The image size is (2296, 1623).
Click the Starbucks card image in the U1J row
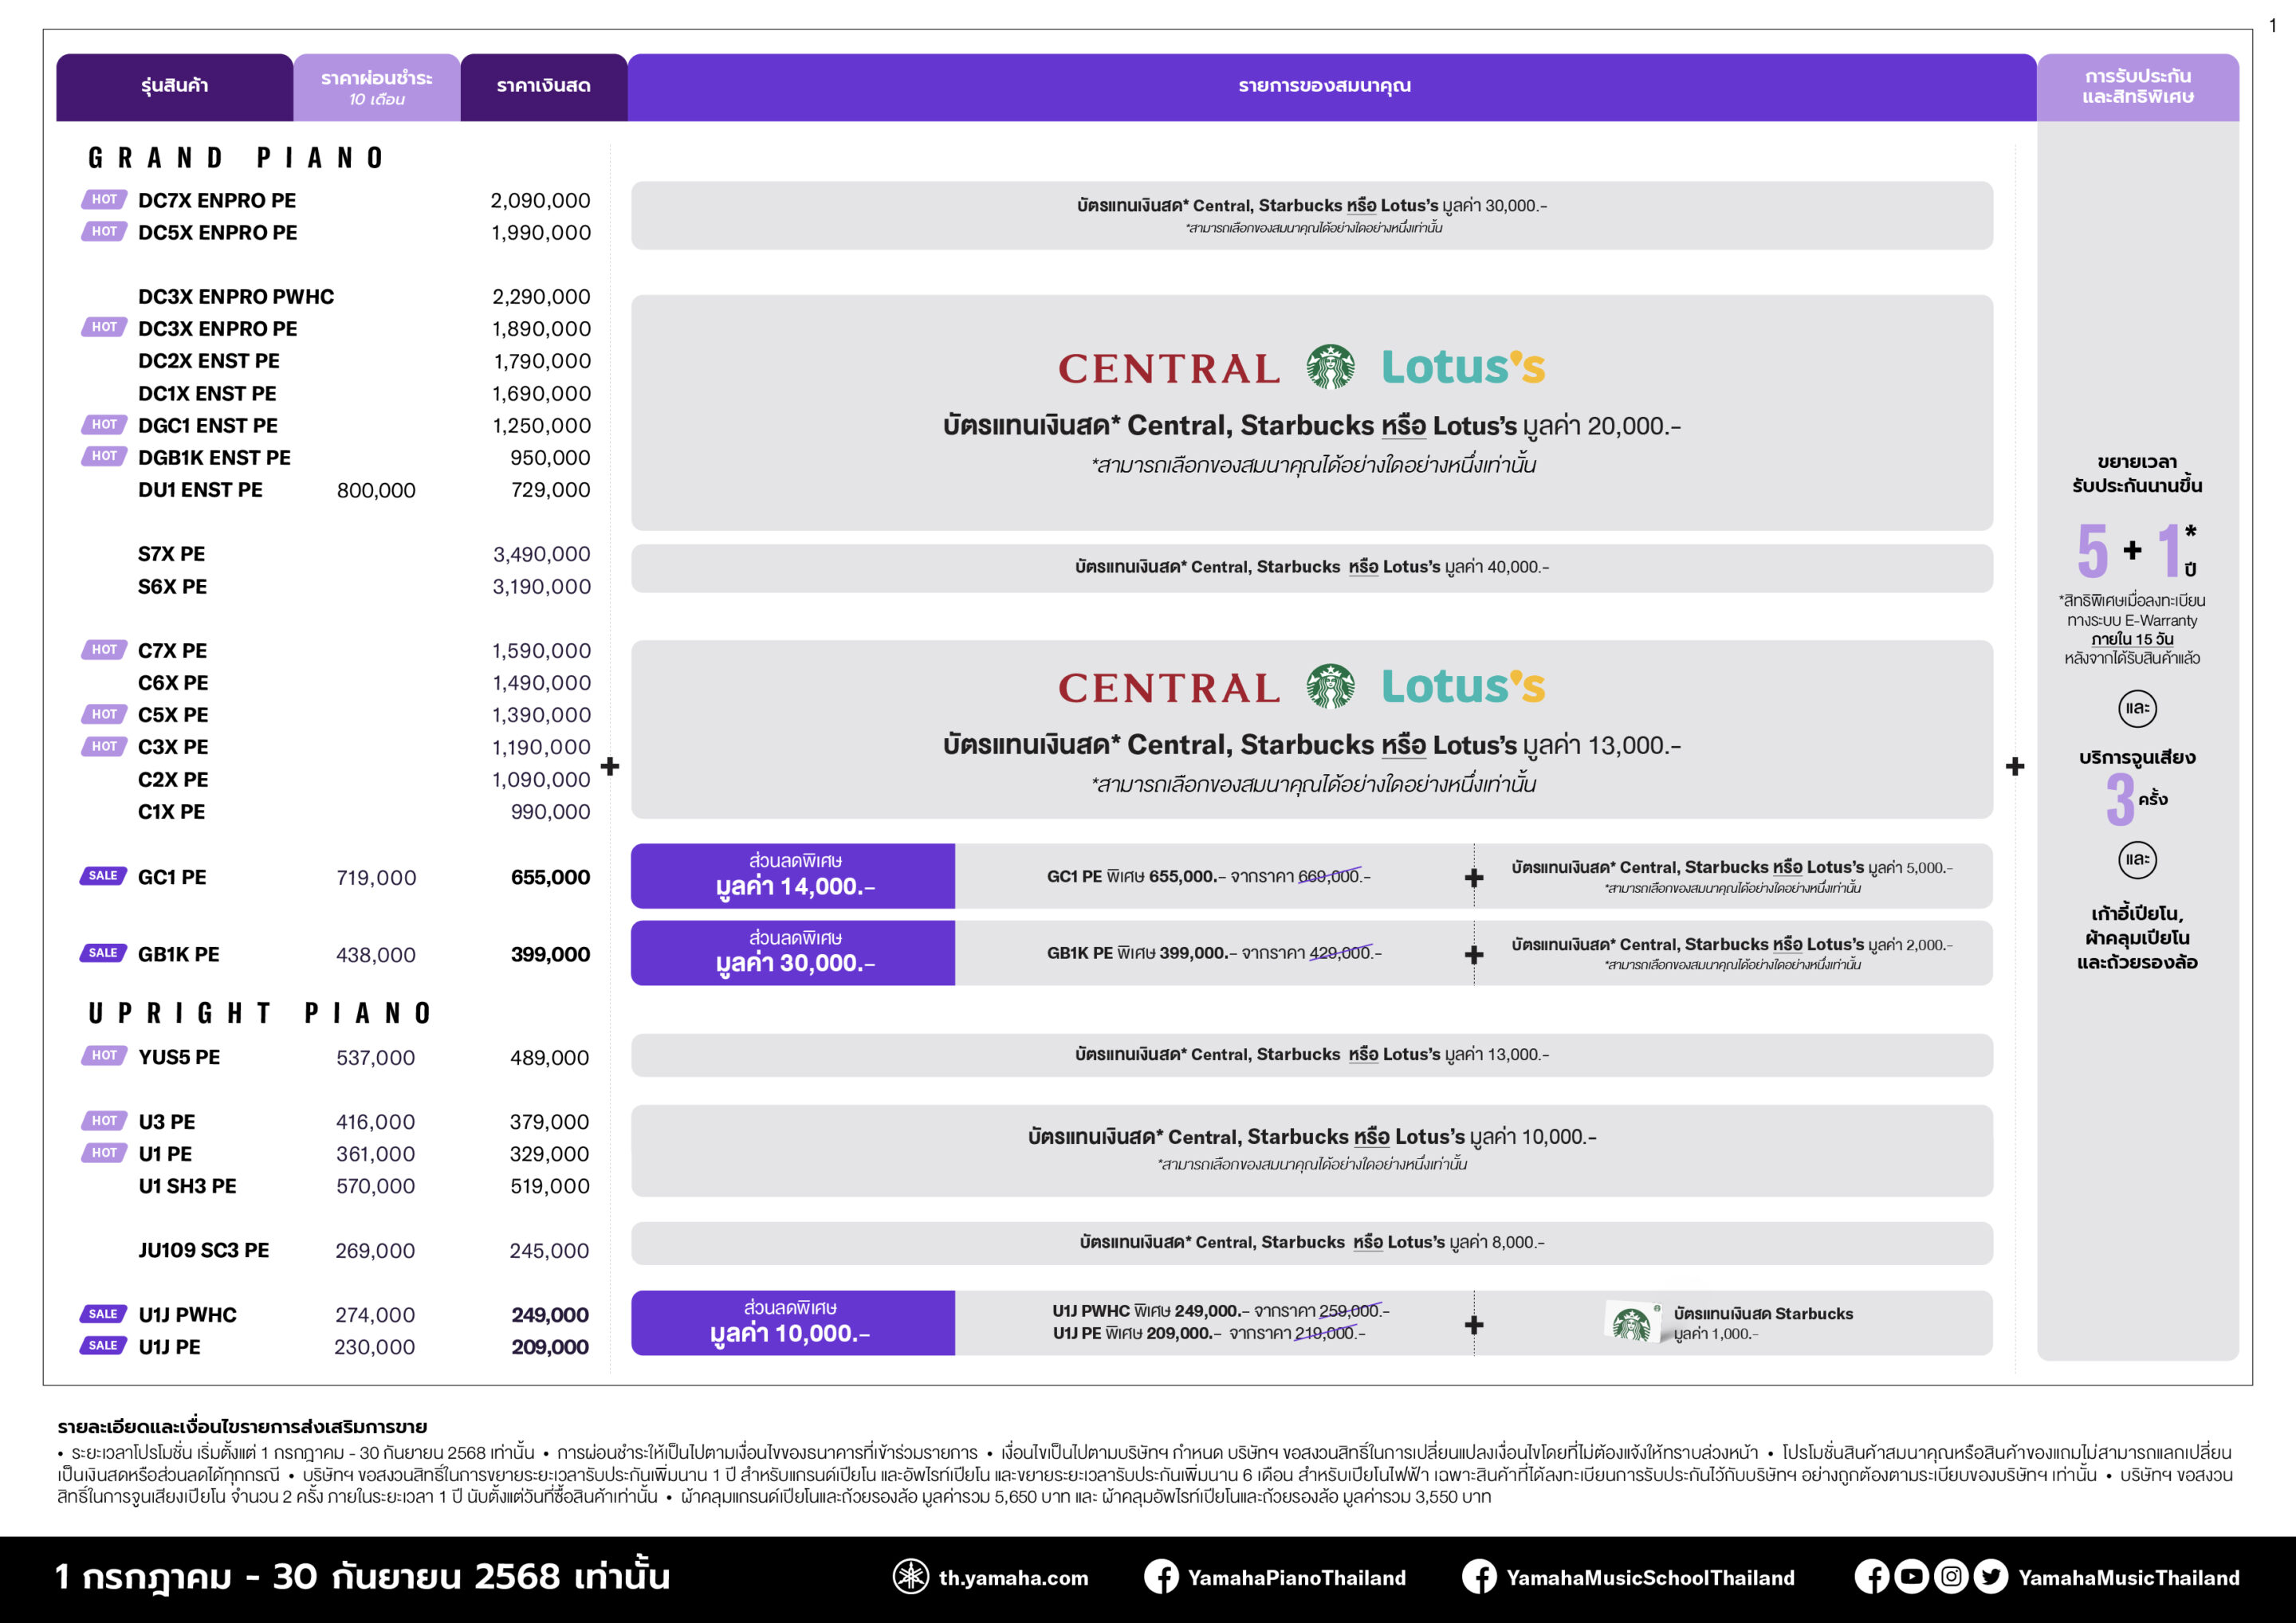click(1633, 1322)
